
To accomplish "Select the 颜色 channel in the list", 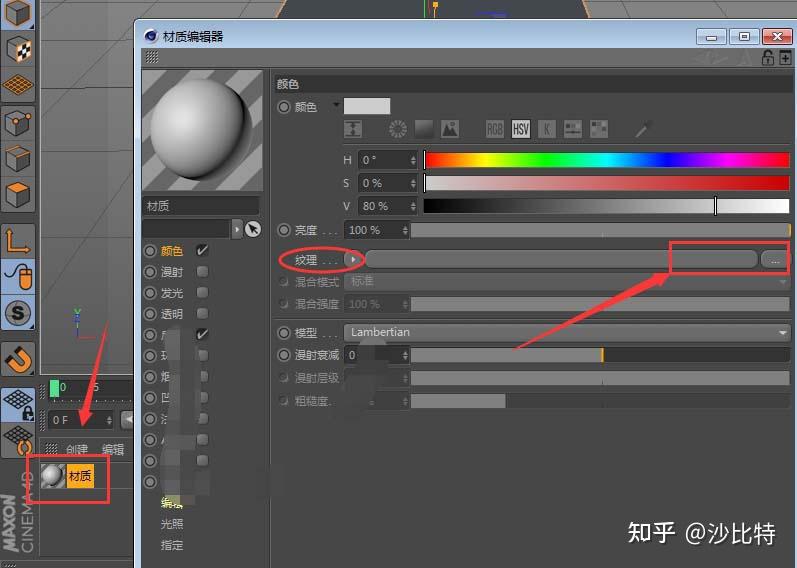I will tap(171, 251).
